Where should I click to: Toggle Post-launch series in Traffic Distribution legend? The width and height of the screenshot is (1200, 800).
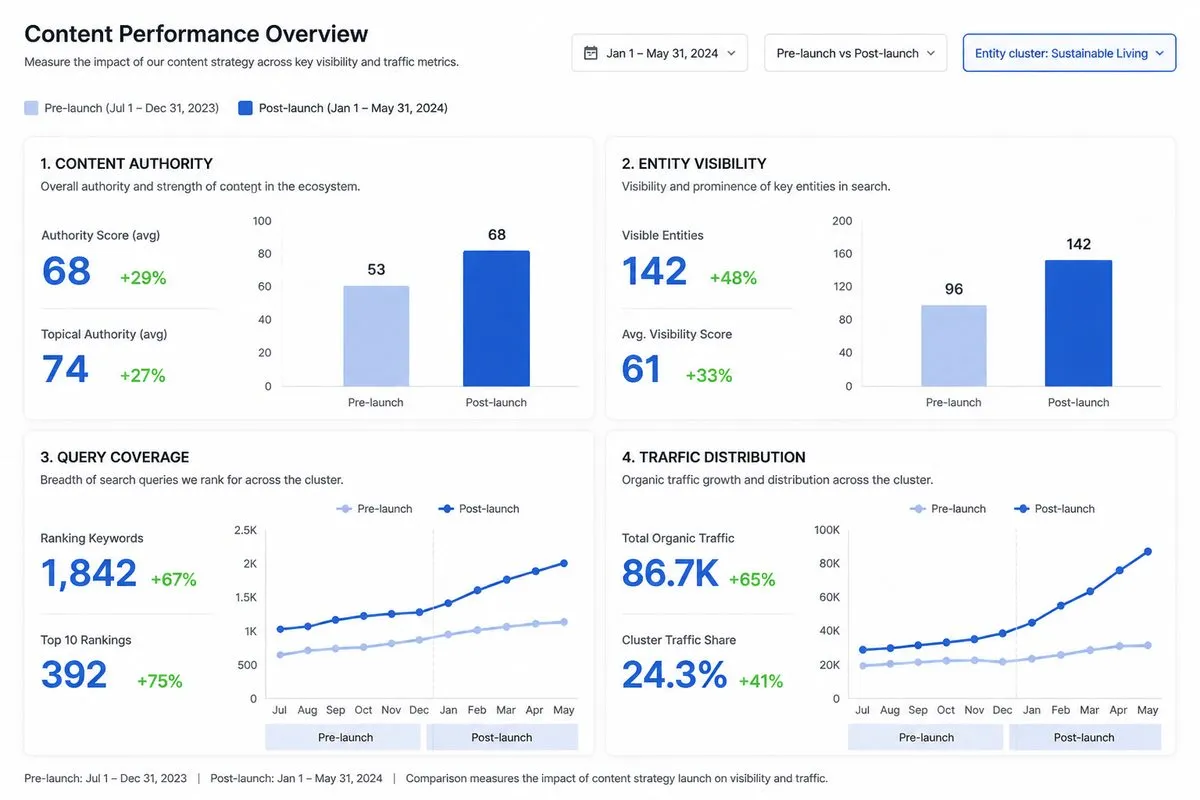pos(1054,509)
